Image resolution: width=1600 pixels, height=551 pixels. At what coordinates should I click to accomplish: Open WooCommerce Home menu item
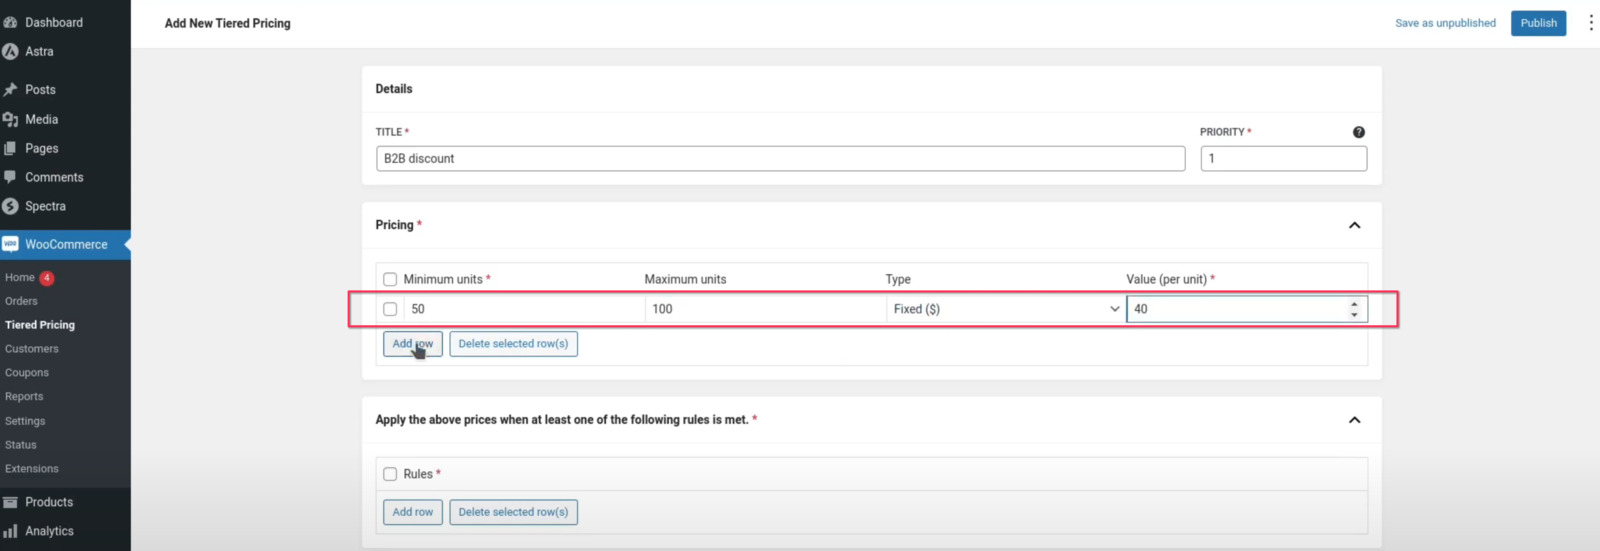[20, 278]
